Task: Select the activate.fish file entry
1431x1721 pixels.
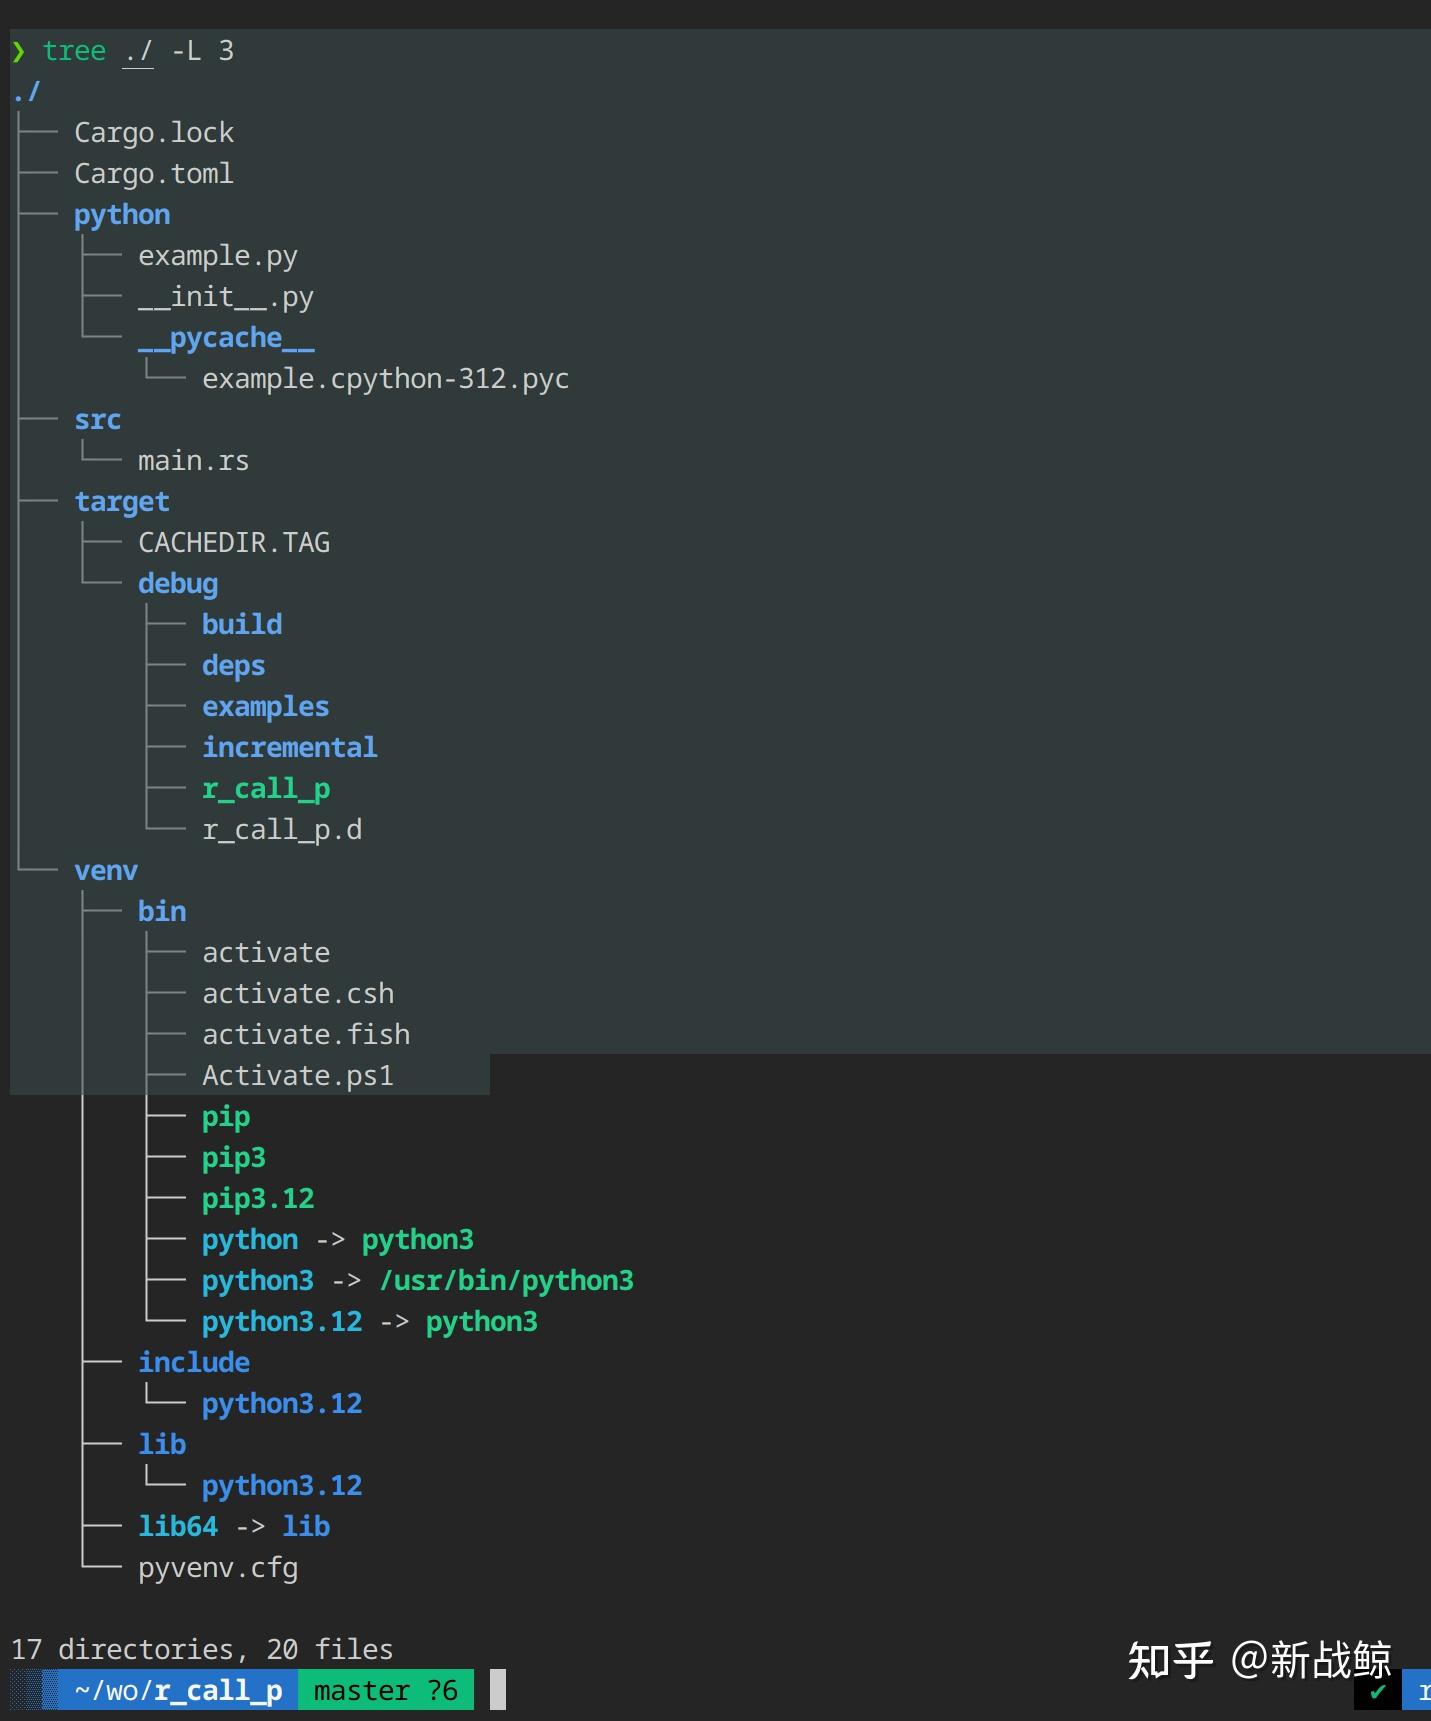Action: (x=306, y=1035)
